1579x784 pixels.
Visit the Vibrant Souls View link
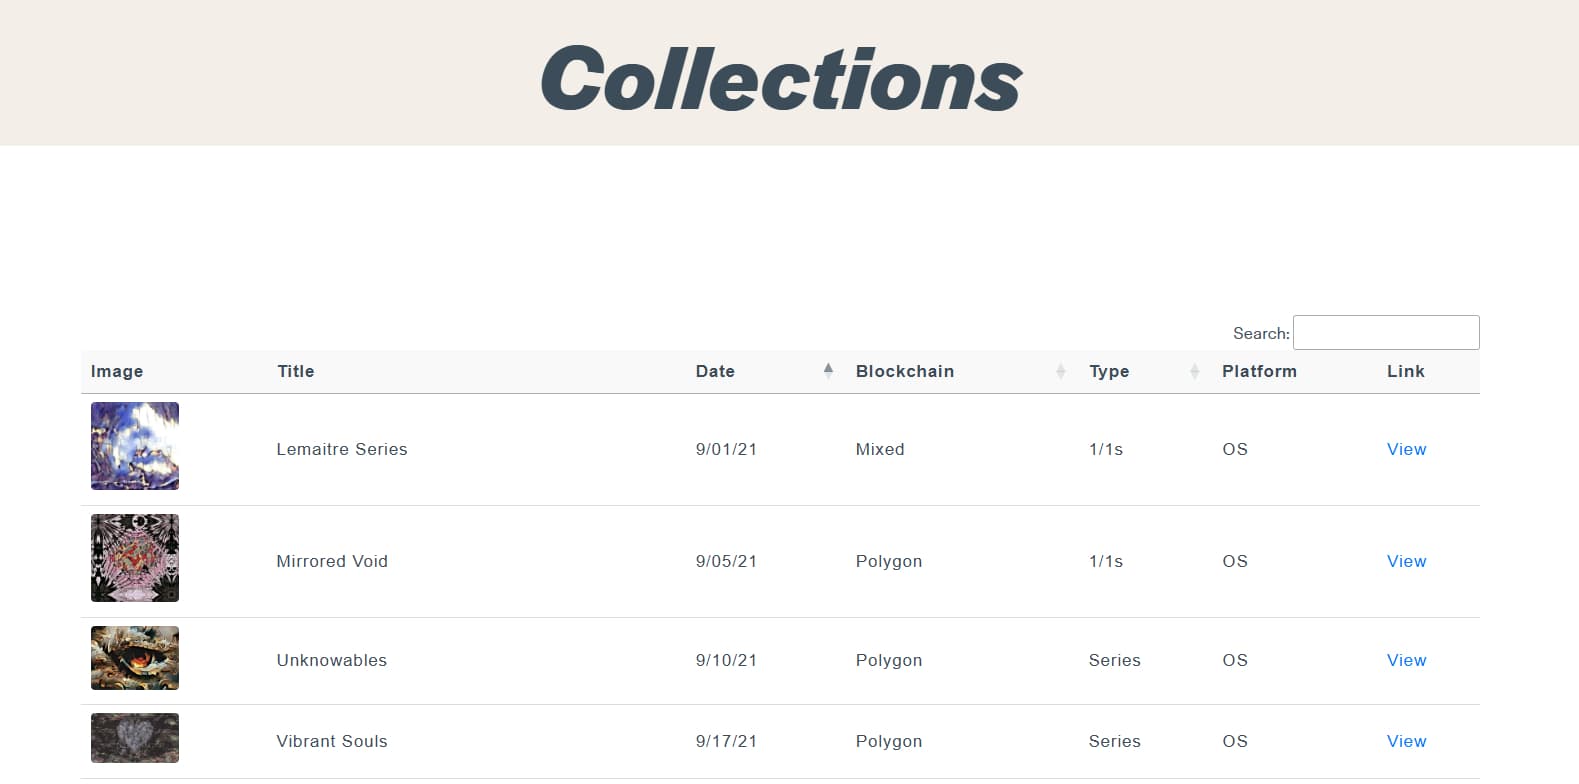1406,741
